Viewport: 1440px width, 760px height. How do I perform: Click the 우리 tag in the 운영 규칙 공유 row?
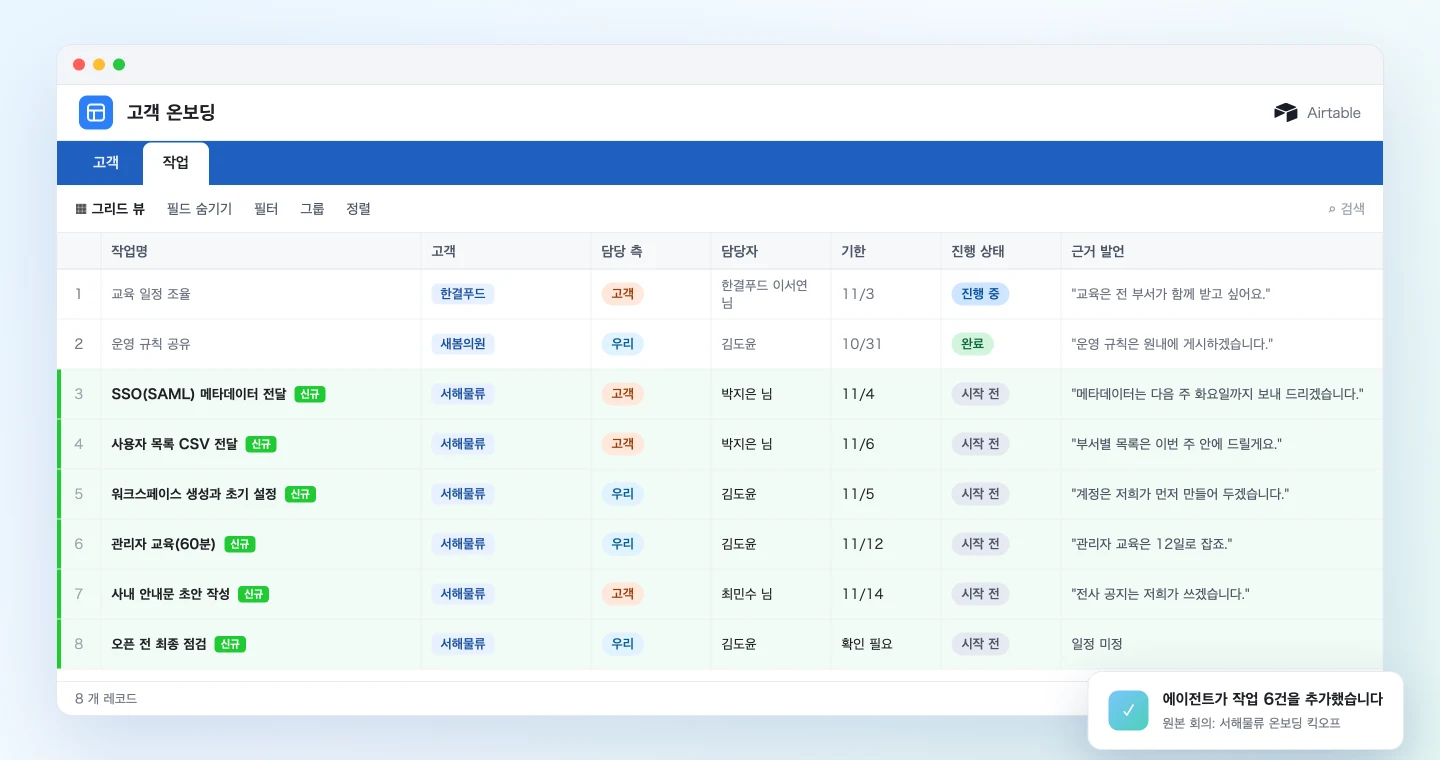coord(622,344)
